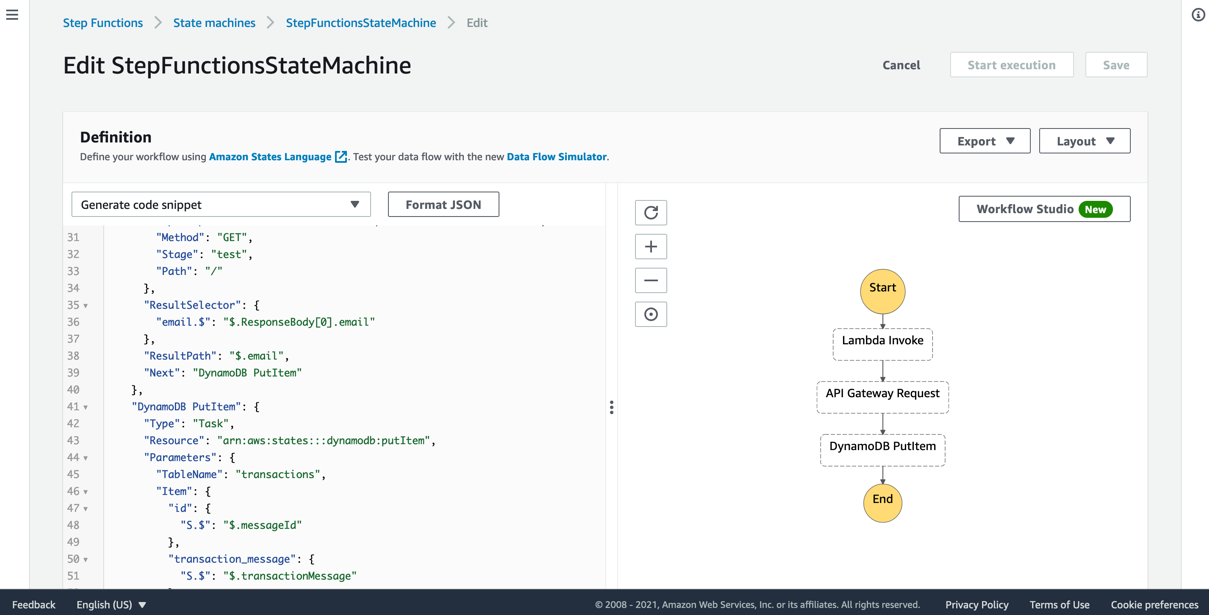Click line number 39 in the gutter
The height and width of the screenshot is (615, 1209).
click(x=73, y=373)
